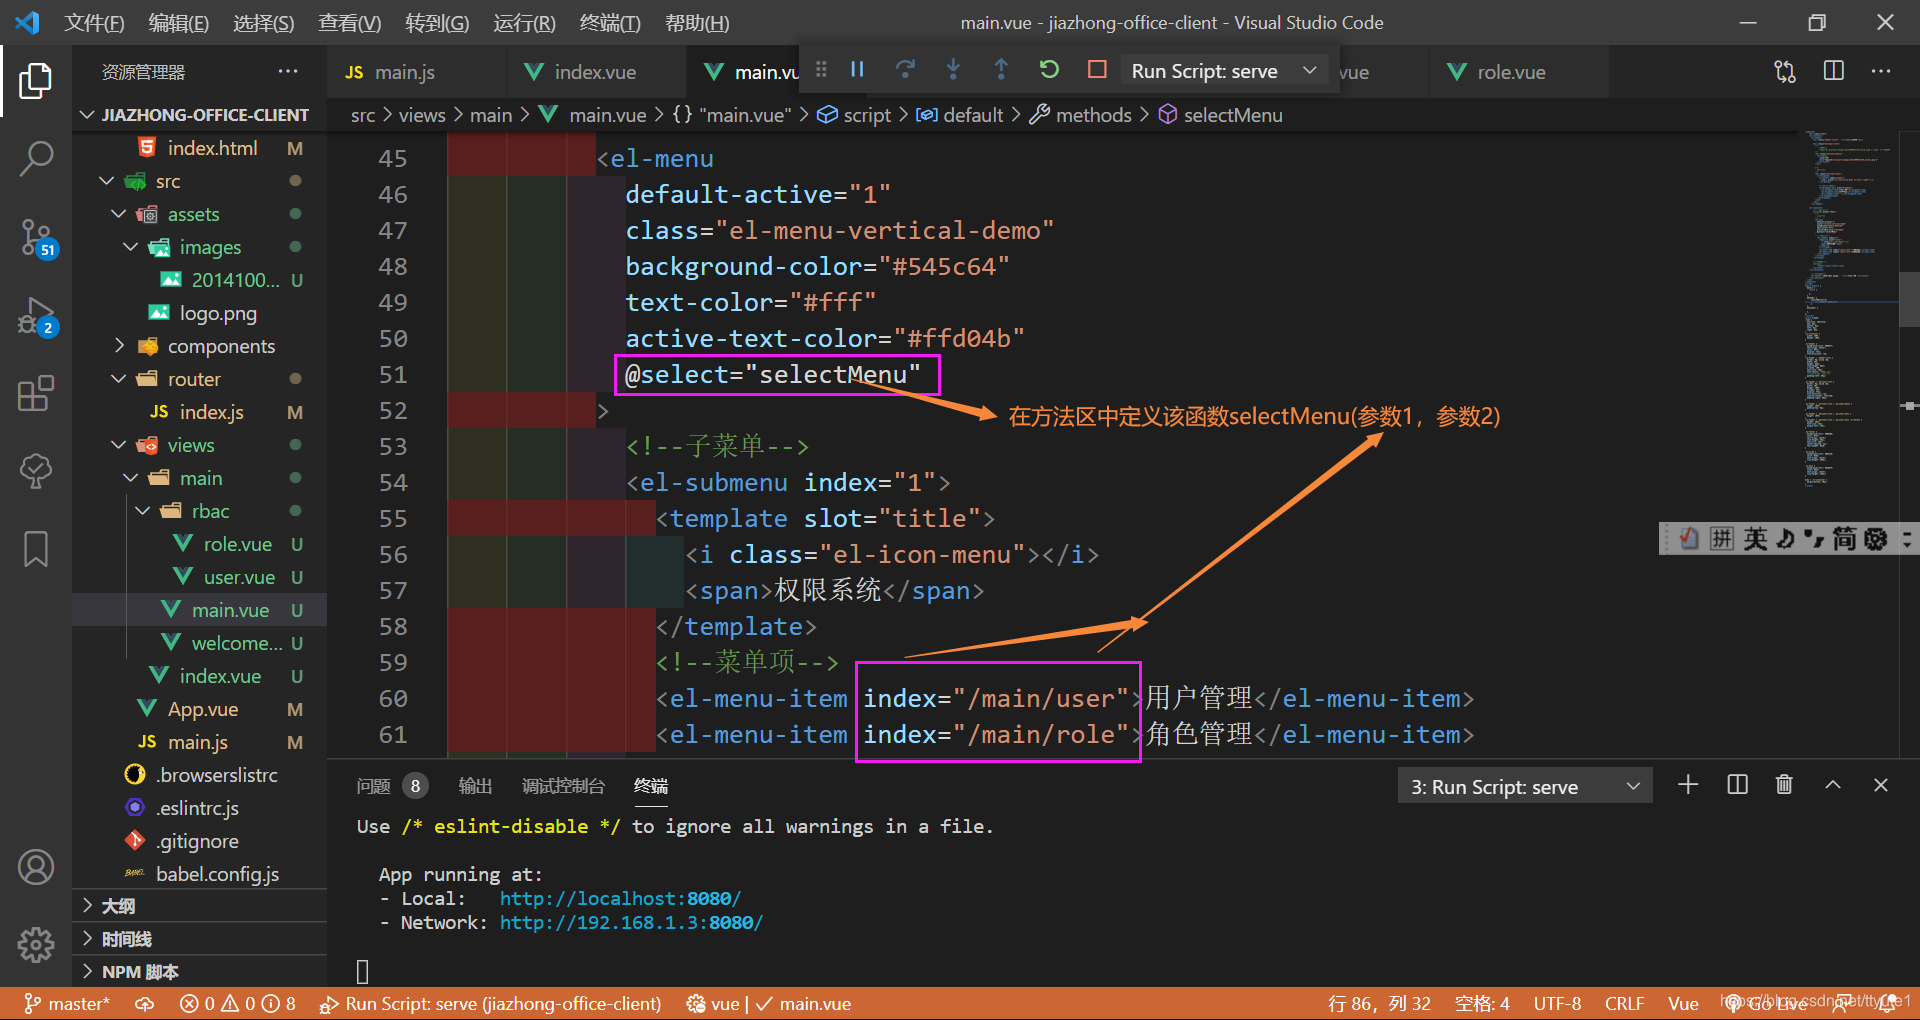Open Source Control view with 51 changes
The height and width of the screenshot is (1020, 1920).
pos(36,238)
